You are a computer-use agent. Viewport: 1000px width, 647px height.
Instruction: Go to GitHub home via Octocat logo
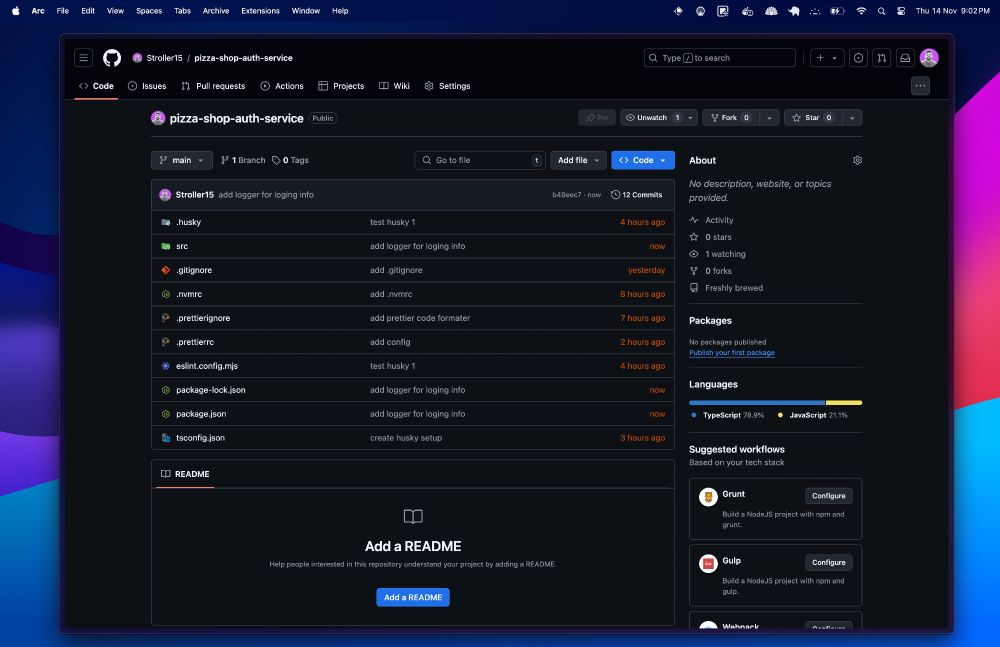pos(112,58)
